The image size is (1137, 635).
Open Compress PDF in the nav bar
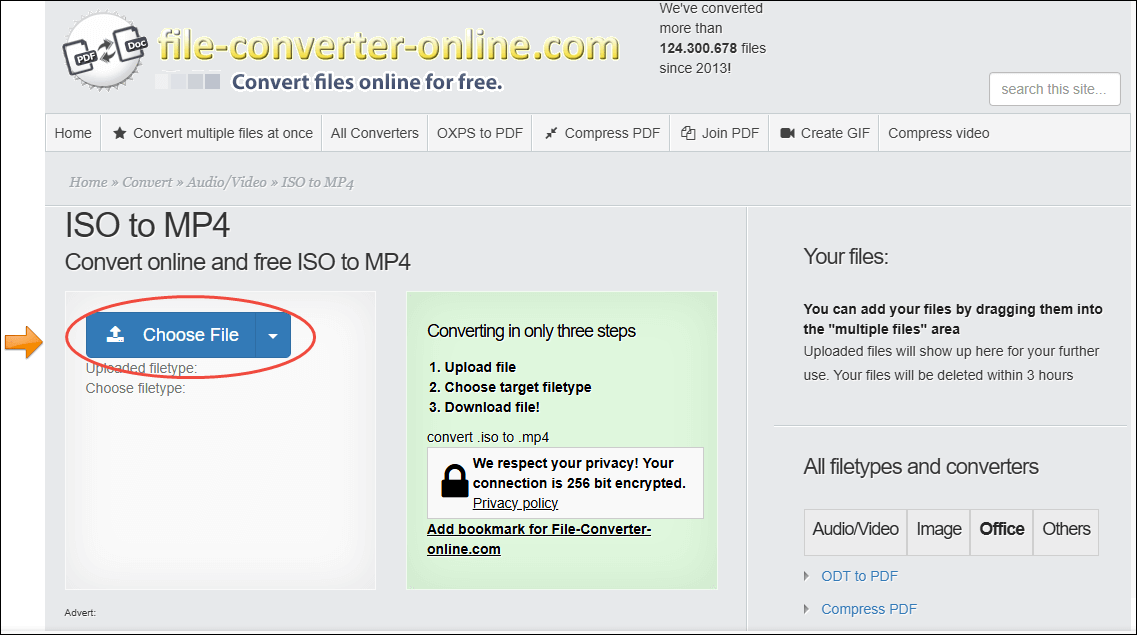click(x=601, y=133)
